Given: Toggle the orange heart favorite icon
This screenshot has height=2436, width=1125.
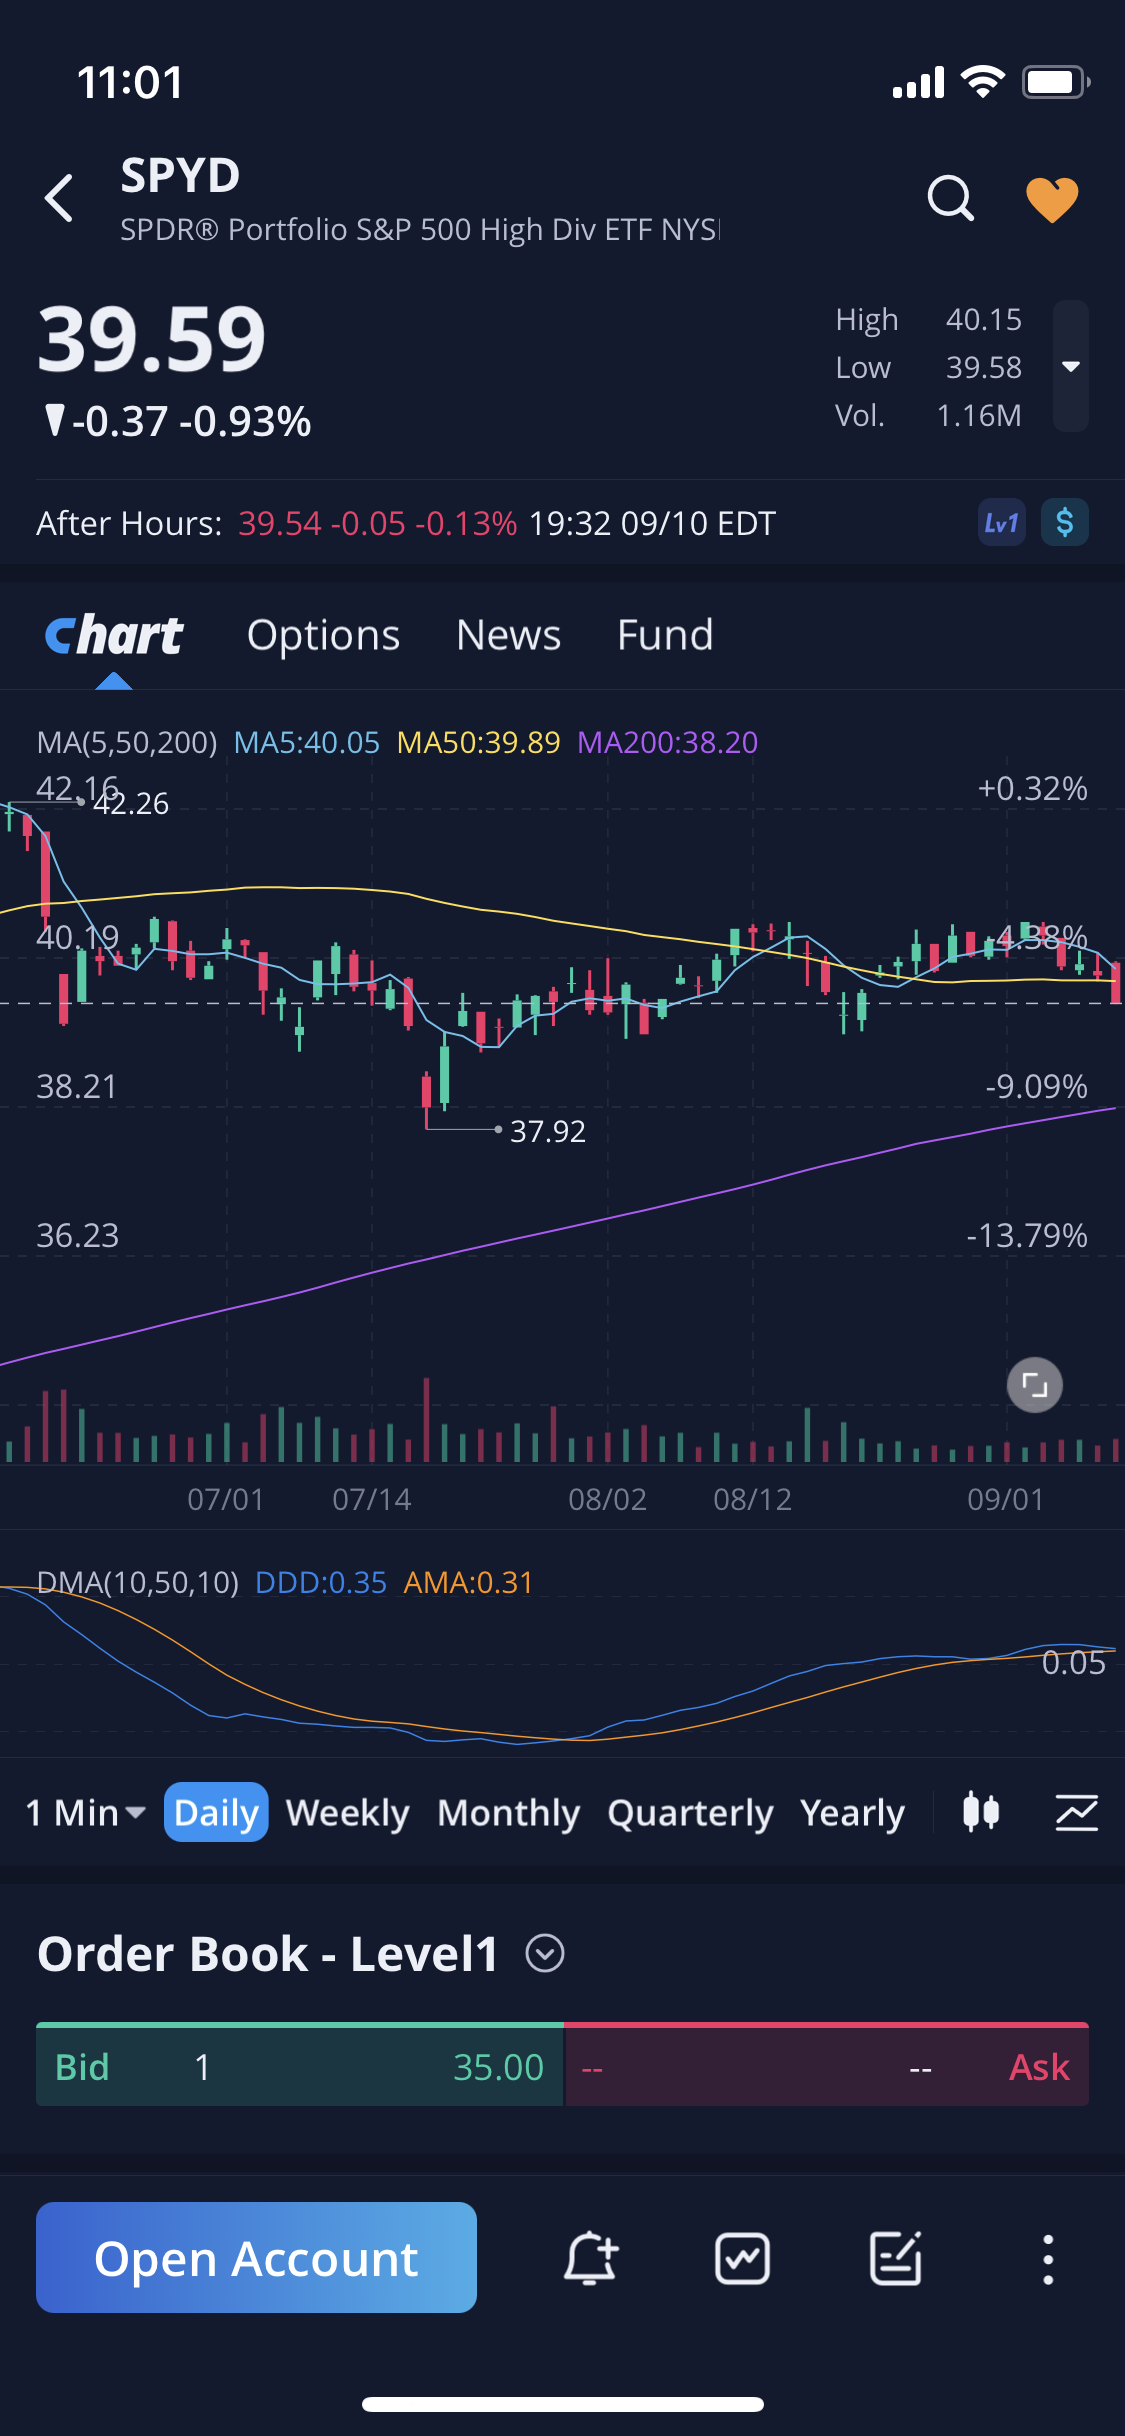Looking at the screenshot, I should [x=1052, y=199].
